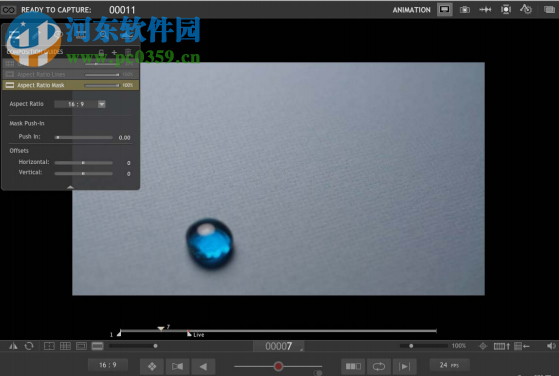Click the lock icon in Composition Guides header
559x376 pixels.
101,53
